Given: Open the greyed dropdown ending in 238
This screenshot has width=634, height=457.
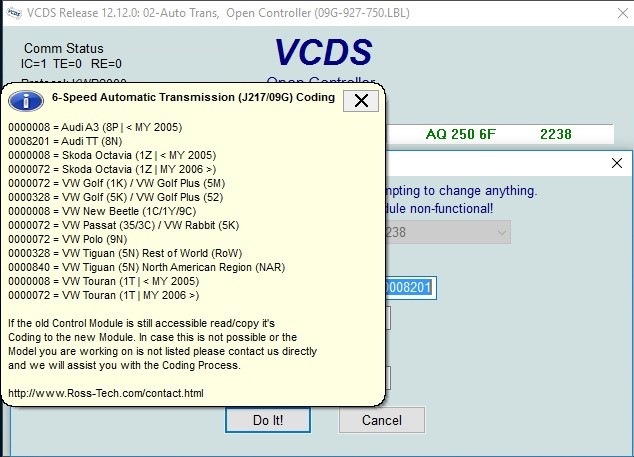Looking at the screenshot, I should (448, 232).
